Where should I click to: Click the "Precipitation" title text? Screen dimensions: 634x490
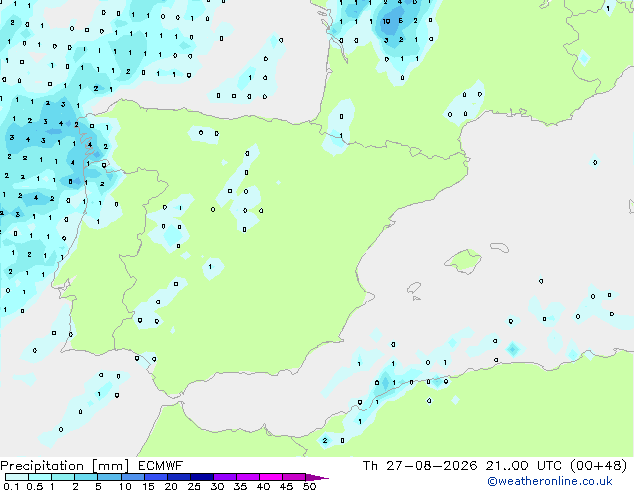[42, 466]
